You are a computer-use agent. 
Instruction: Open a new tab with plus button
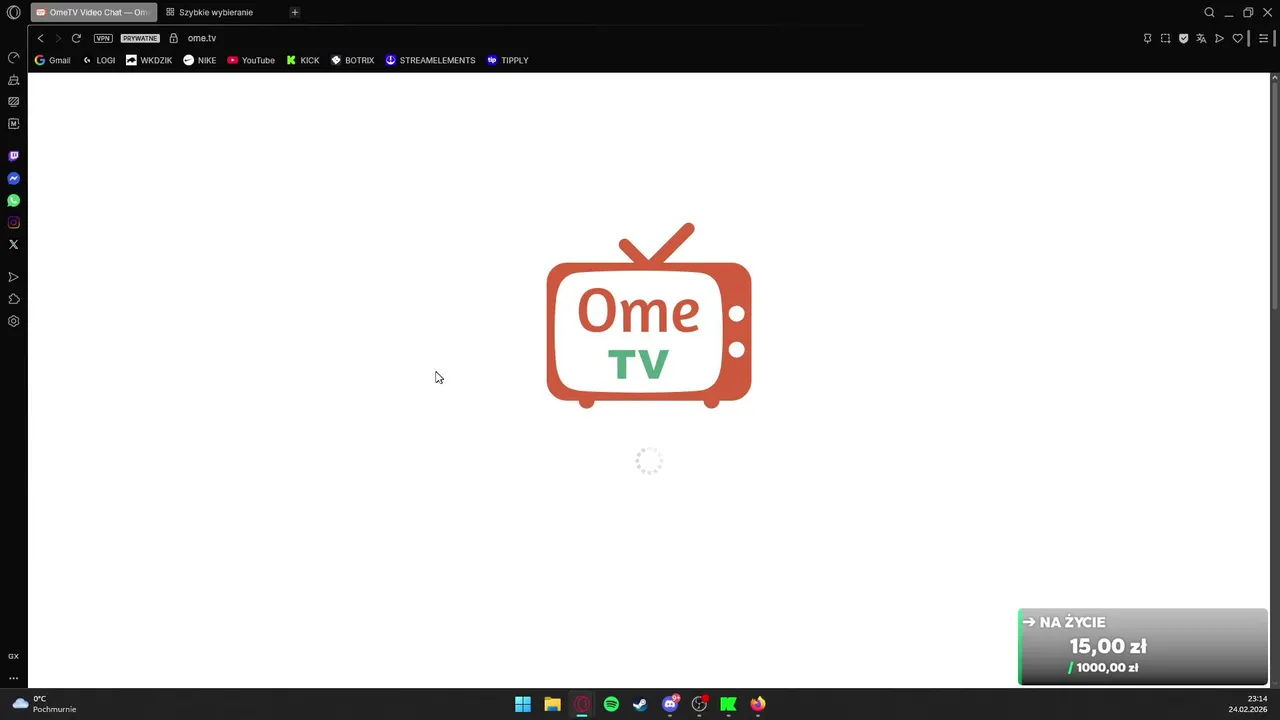click(294, 12)
